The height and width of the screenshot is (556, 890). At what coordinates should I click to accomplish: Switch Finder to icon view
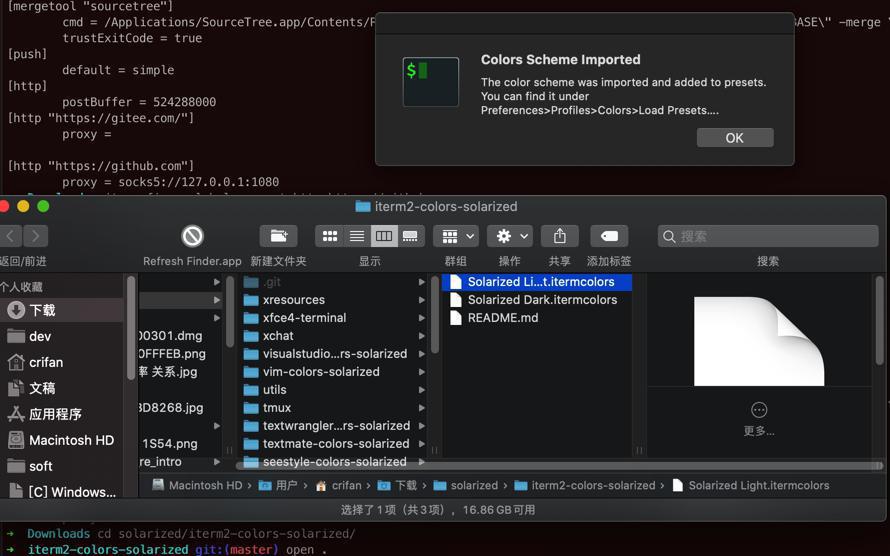point(330,236)
